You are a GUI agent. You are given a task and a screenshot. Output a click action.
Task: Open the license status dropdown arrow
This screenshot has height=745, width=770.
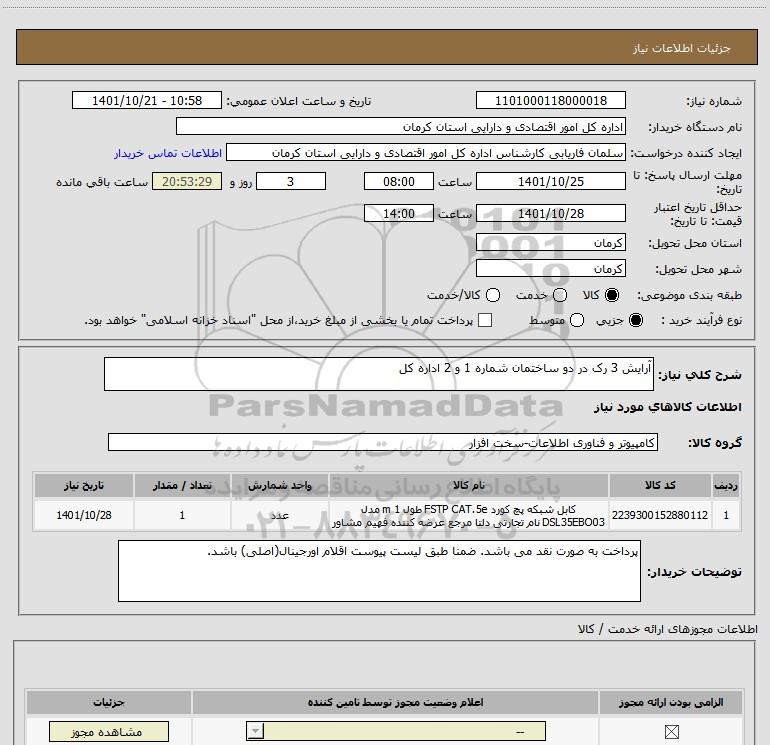pyautogui.click(x=255, y=731)
